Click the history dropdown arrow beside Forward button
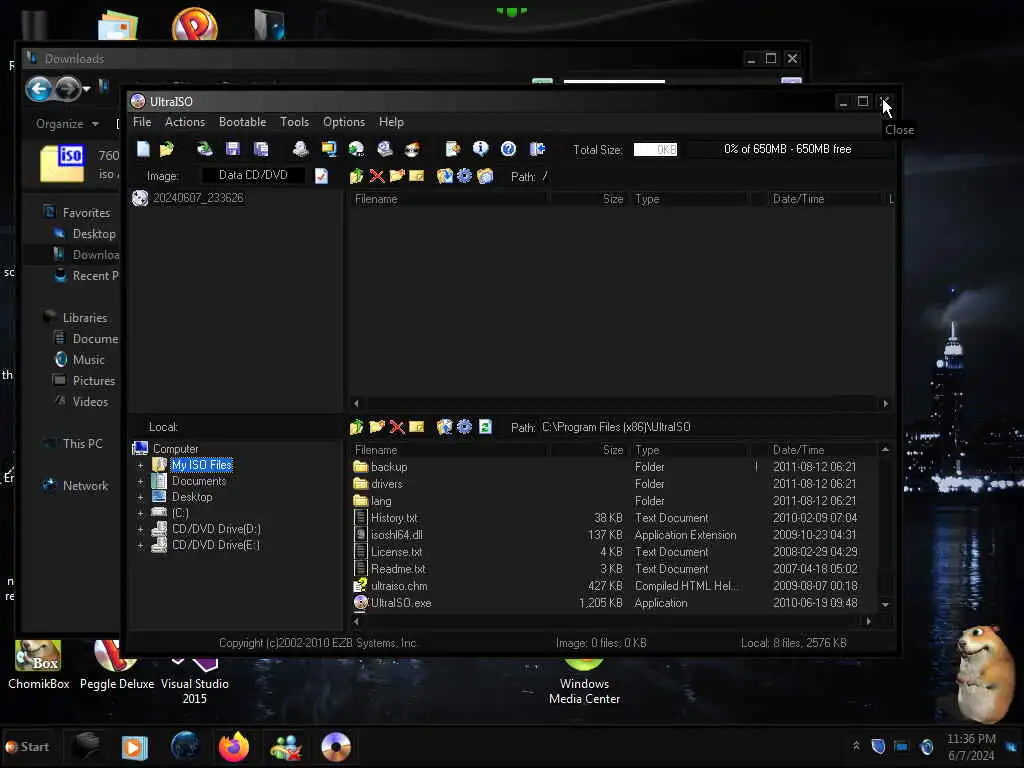This screenshot has width=1024, height=768. click(x=86, y=89)
